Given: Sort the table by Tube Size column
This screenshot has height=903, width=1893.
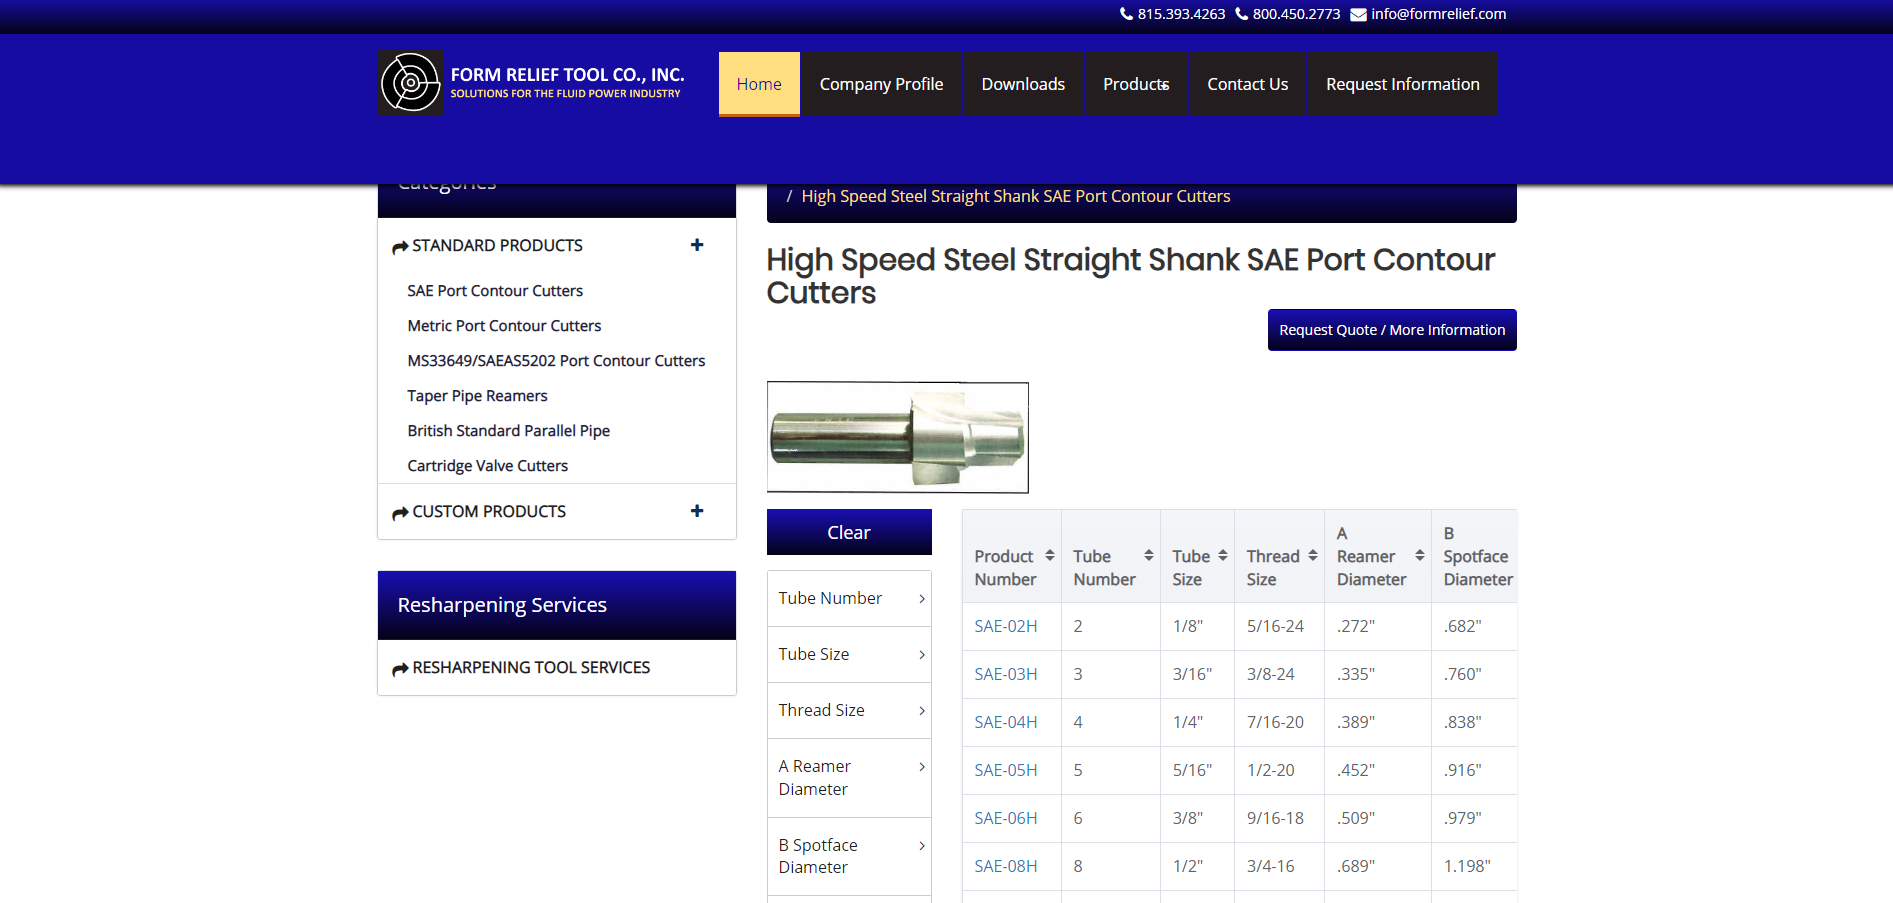Looking at the screenshot, I should (1222, 555).
